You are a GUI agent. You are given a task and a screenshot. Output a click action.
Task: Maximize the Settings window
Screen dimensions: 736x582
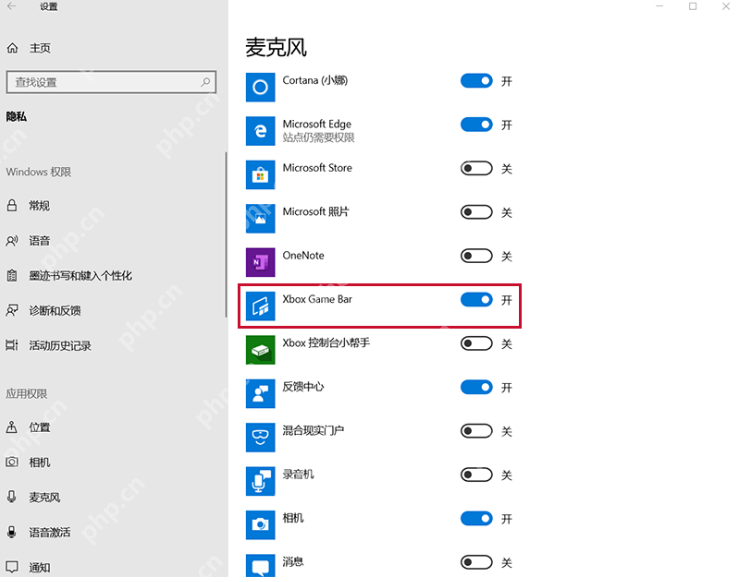pyautogui.click(x=692, y=6)
